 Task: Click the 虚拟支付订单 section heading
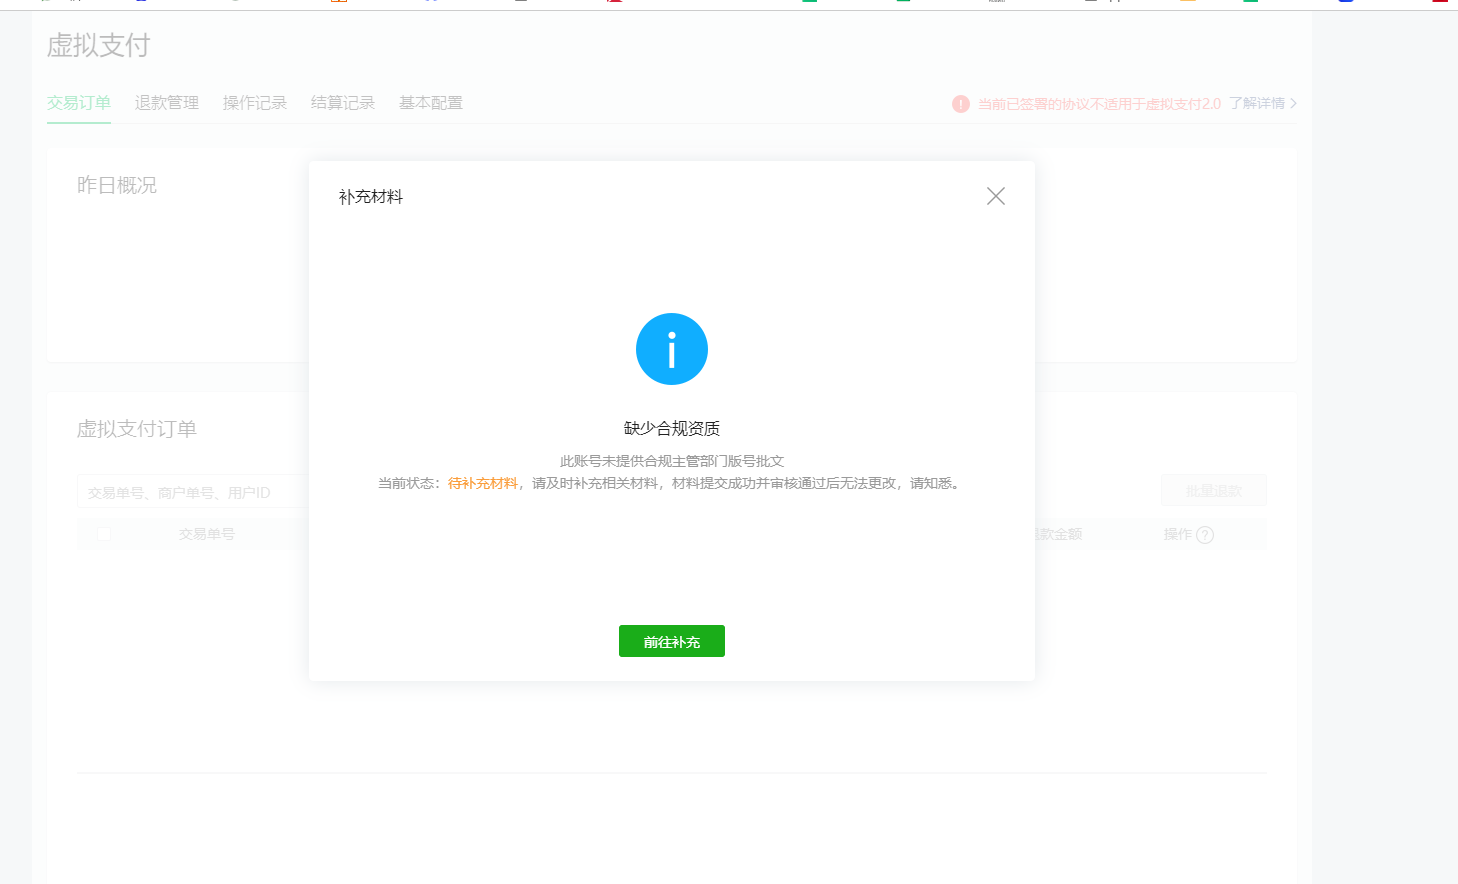[x=137, y=429]
